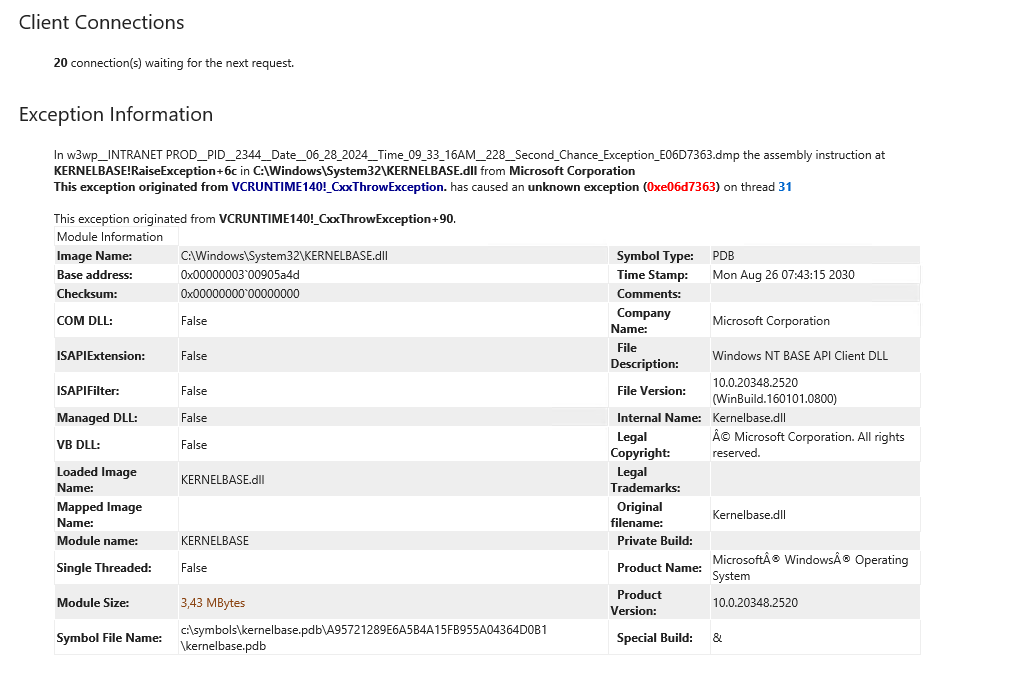Click the False value in Single Threaded row
The height and width of the screenshot is (683, 1016).
tap(194, 568)
